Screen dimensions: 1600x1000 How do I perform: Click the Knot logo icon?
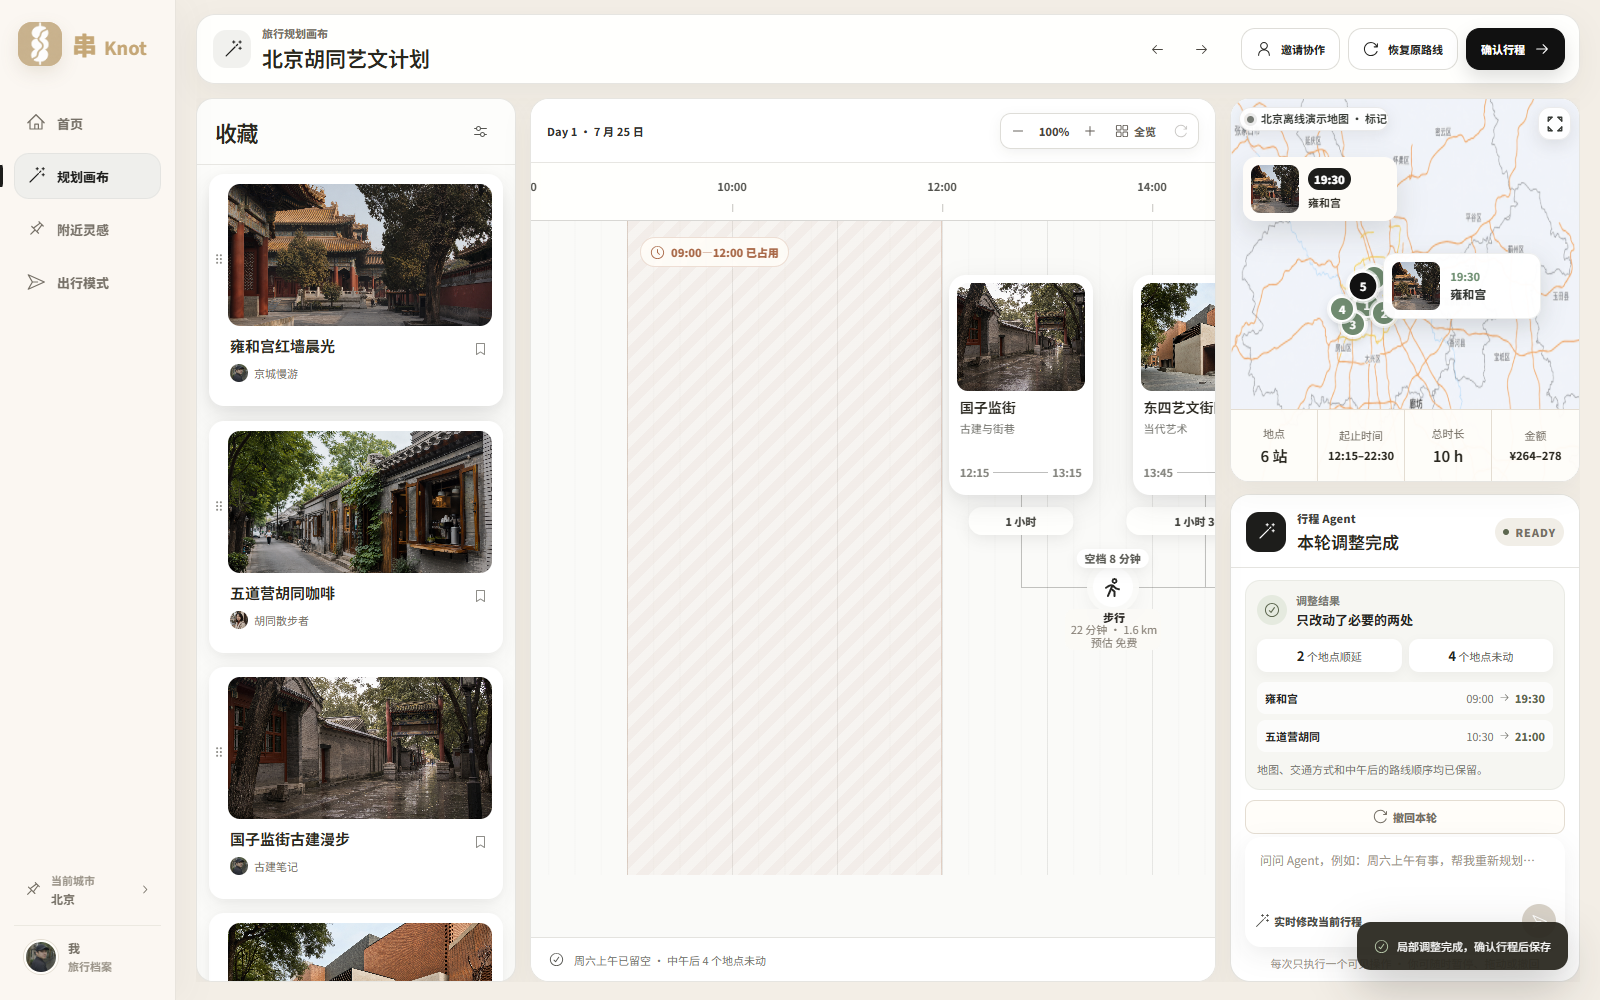pyautogui.click(x=40, y=44)
